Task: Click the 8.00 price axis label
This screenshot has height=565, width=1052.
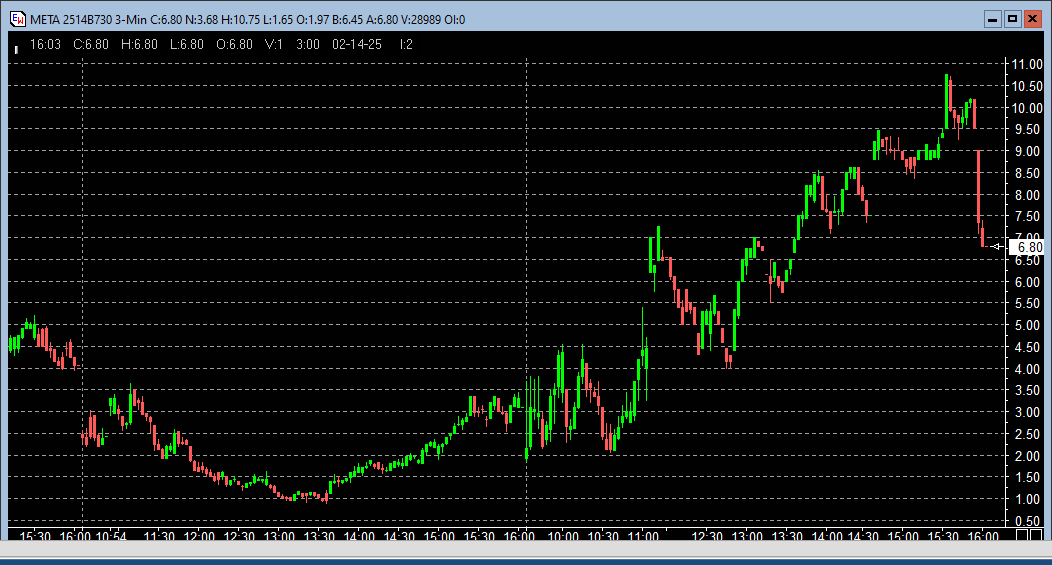Action: pyautogui.click(x=1027, y=195)
